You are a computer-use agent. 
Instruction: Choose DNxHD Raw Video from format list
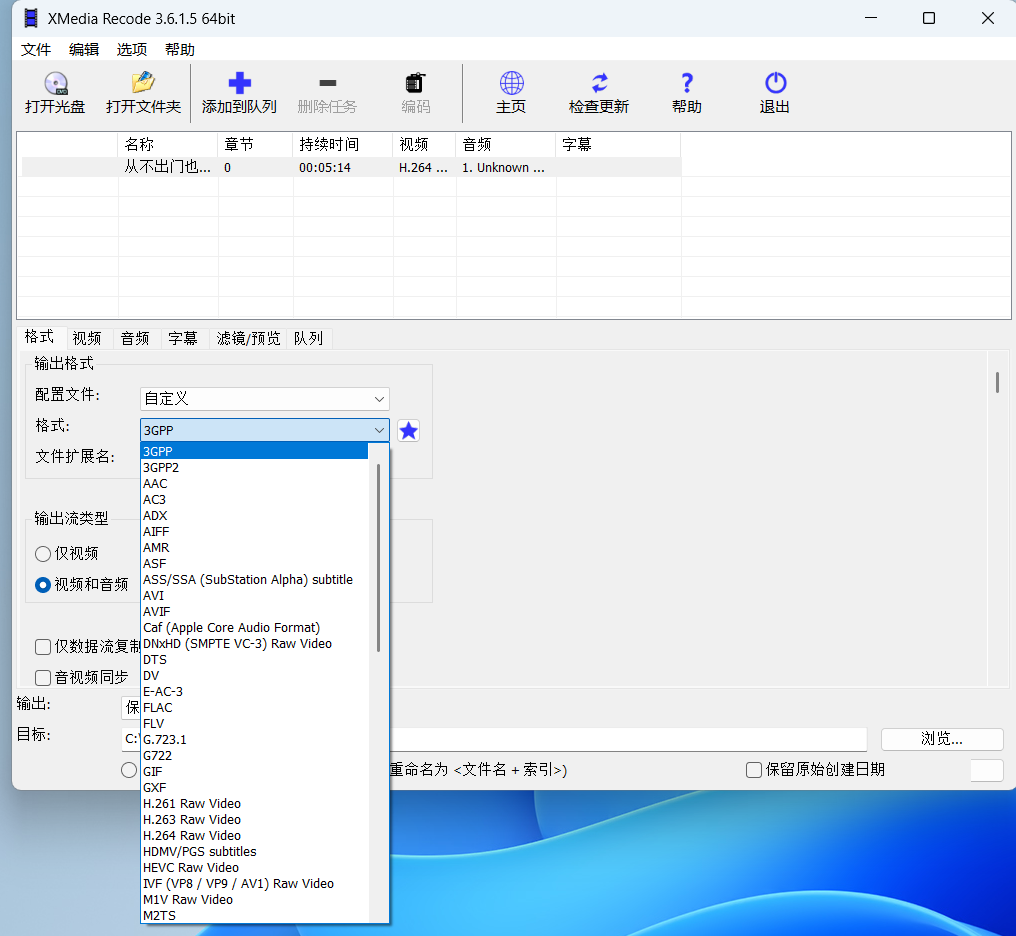pyautogui.click(x=255, y=643)
